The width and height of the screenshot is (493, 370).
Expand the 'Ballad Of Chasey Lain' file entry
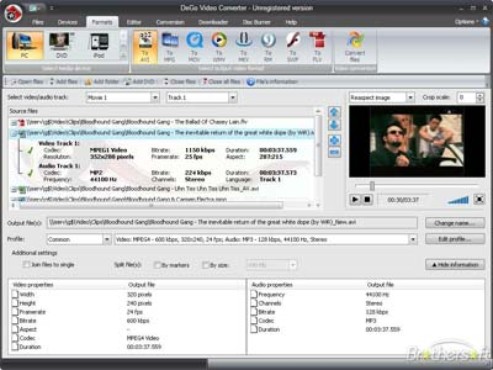tap(14, 123)
